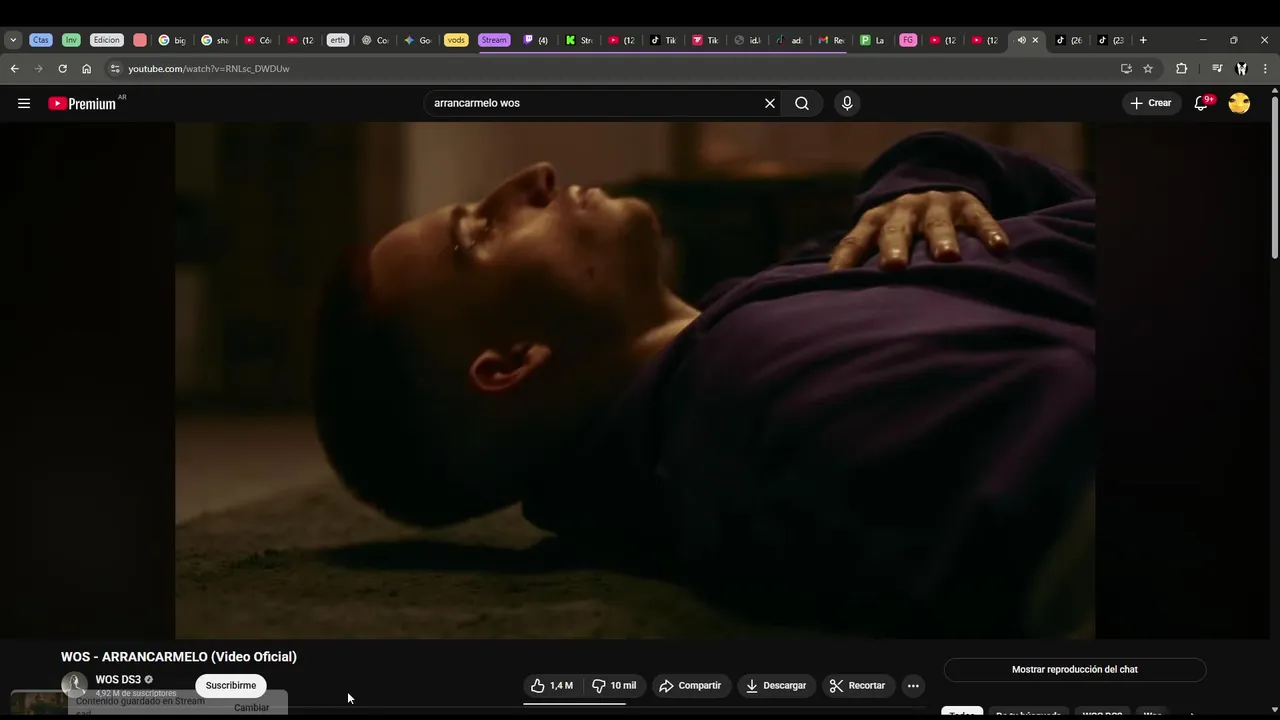The image size is (1280, 720).
Task: Switch to the Twitch (4) tab
Action: point(536,40)
